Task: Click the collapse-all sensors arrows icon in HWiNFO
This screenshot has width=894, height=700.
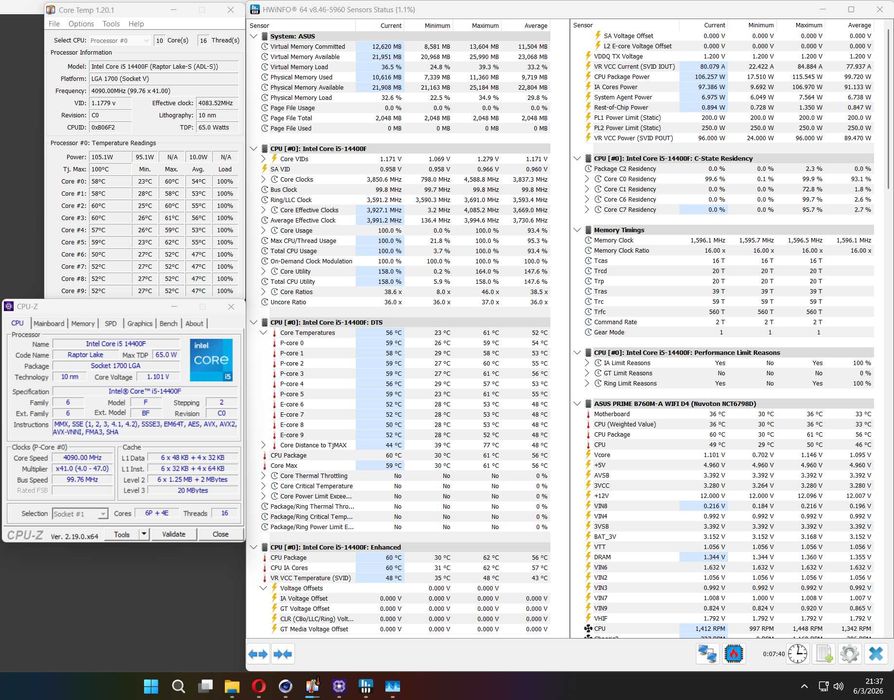Action: [283, 654]
